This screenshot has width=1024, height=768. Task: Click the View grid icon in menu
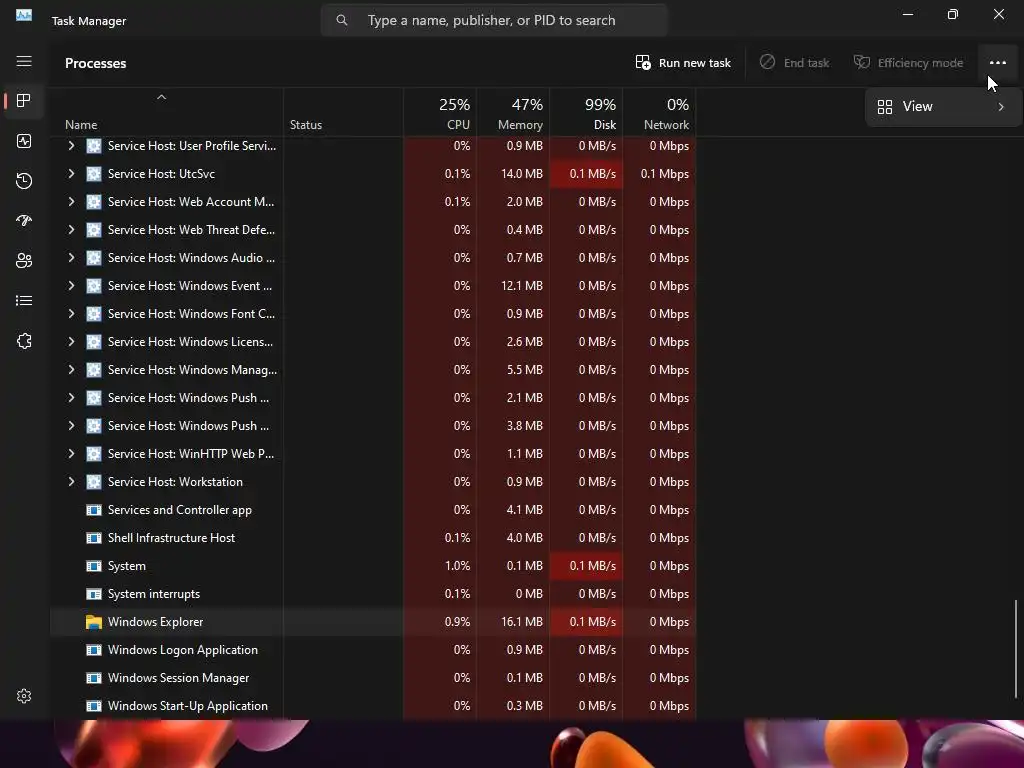885,106
